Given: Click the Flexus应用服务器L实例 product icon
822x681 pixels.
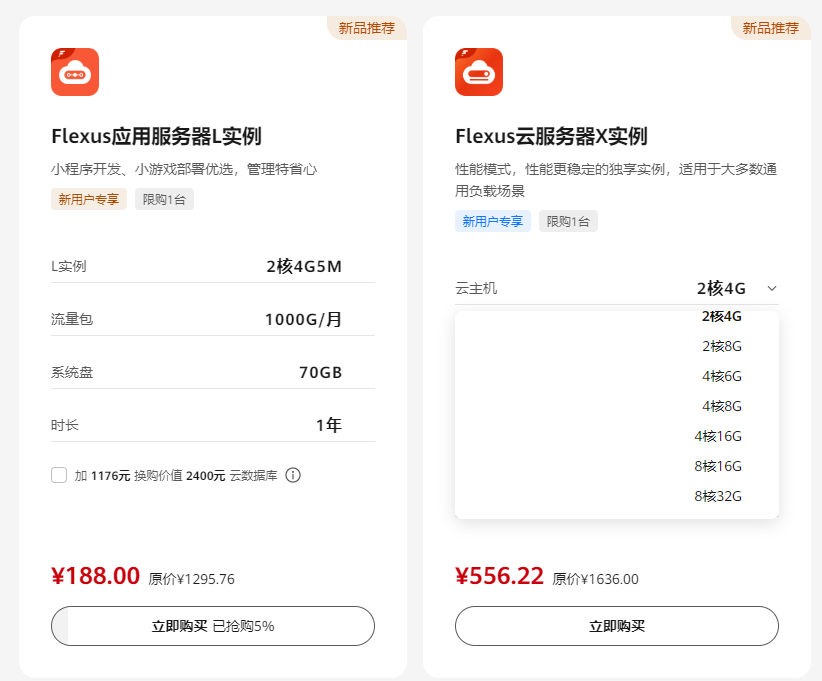Looking at the screenshot, I should (x=75, y=72).
